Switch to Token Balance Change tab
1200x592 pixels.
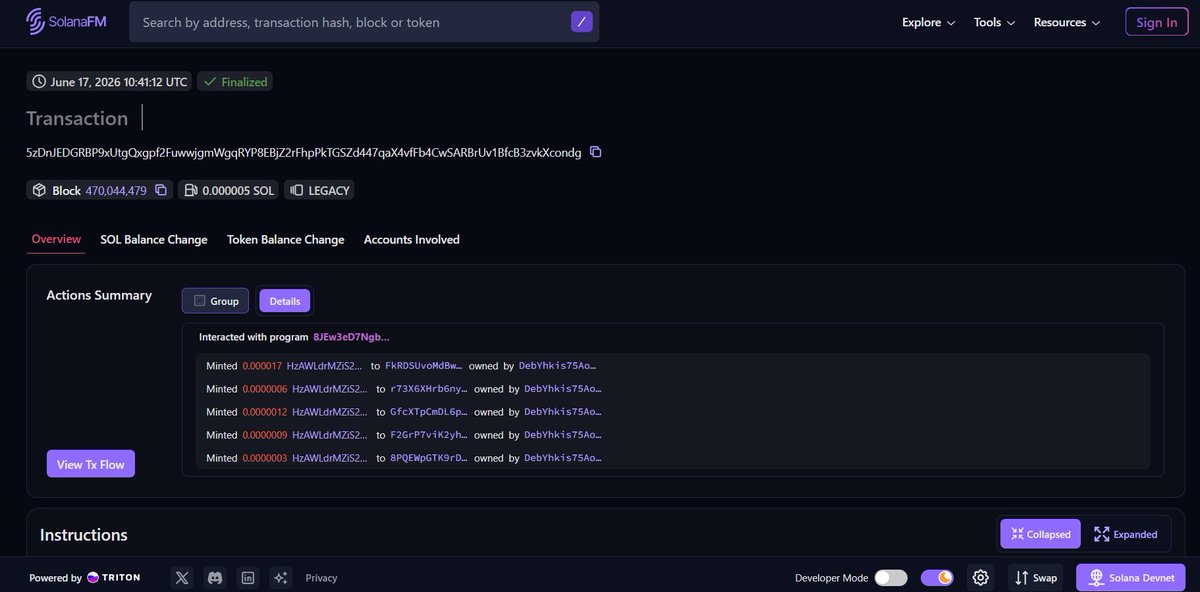tap(286, 240)
